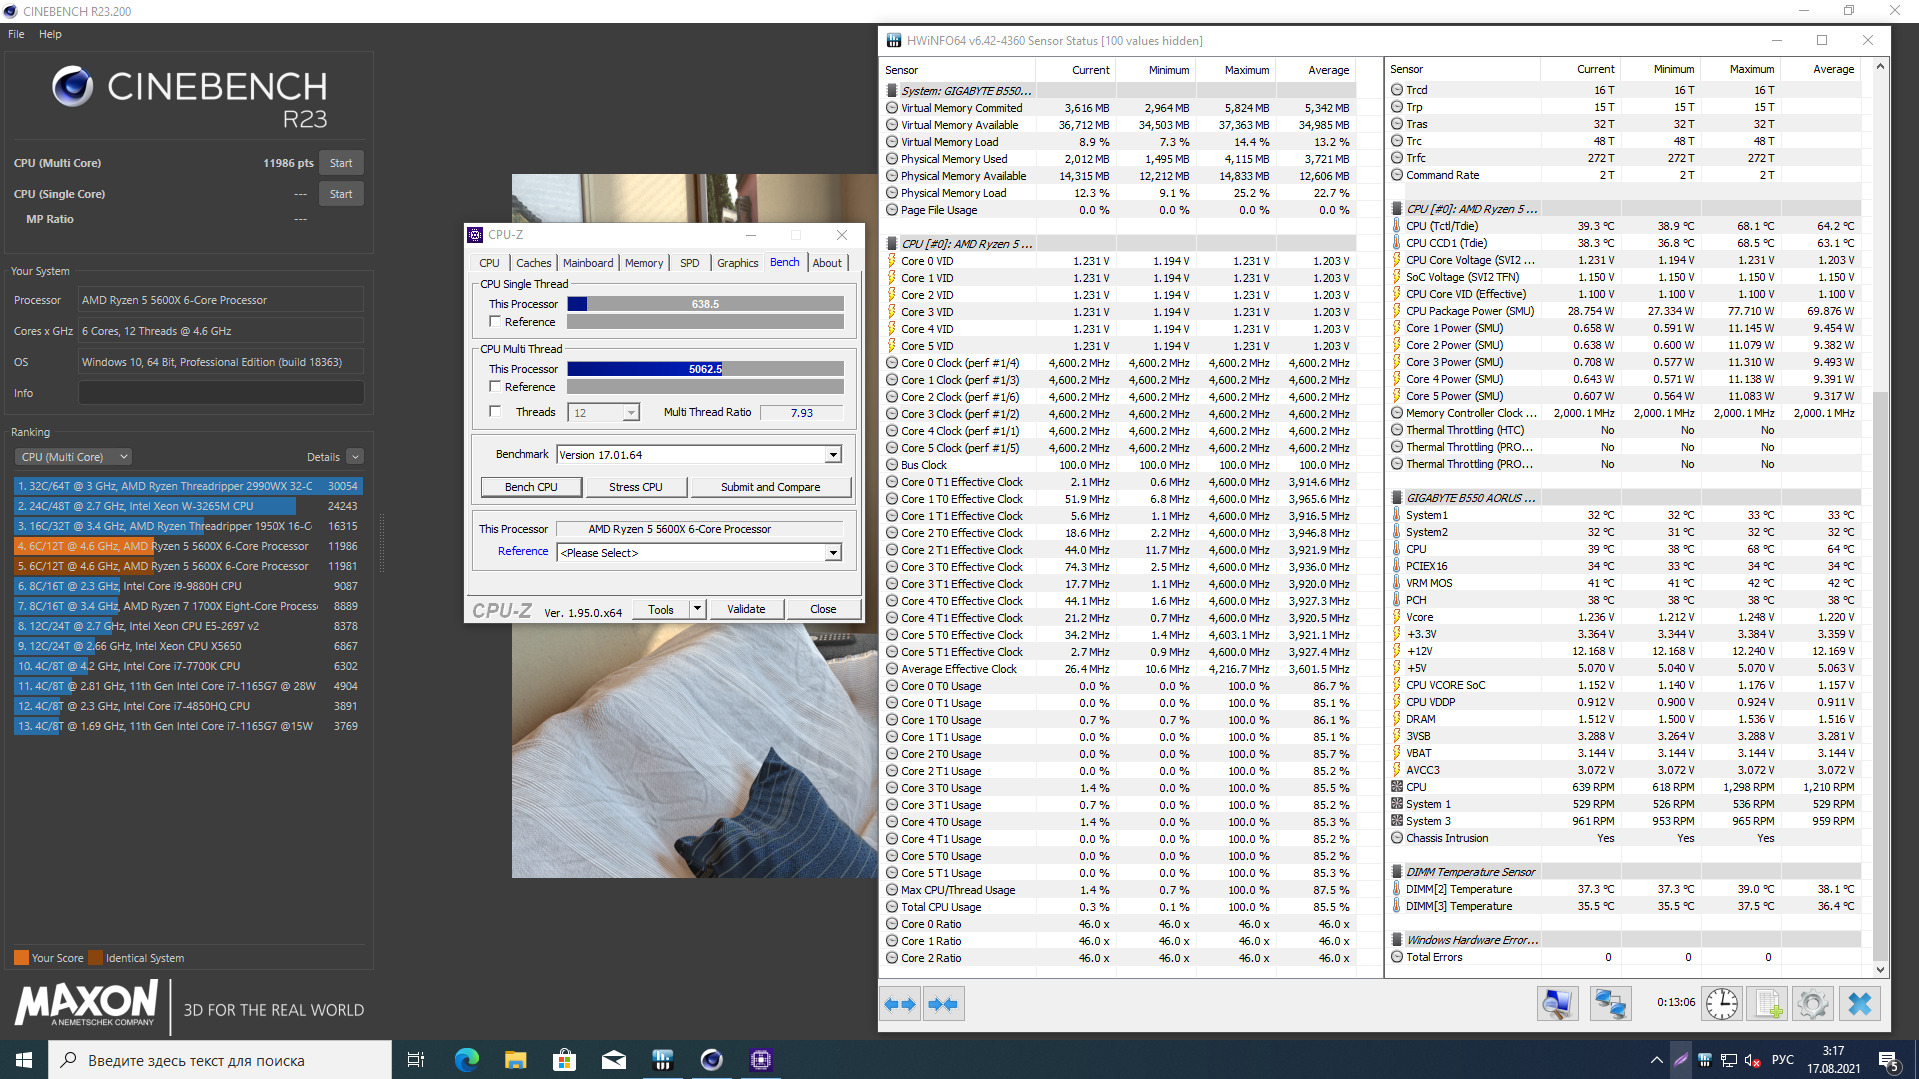Click the purple feather tray icon
Screen dimensions: 1919x1079
(1680, 1060)
